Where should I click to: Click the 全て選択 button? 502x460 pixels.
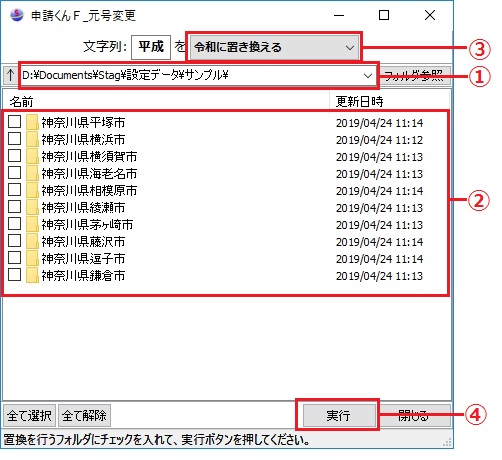(x=29, y=415)
